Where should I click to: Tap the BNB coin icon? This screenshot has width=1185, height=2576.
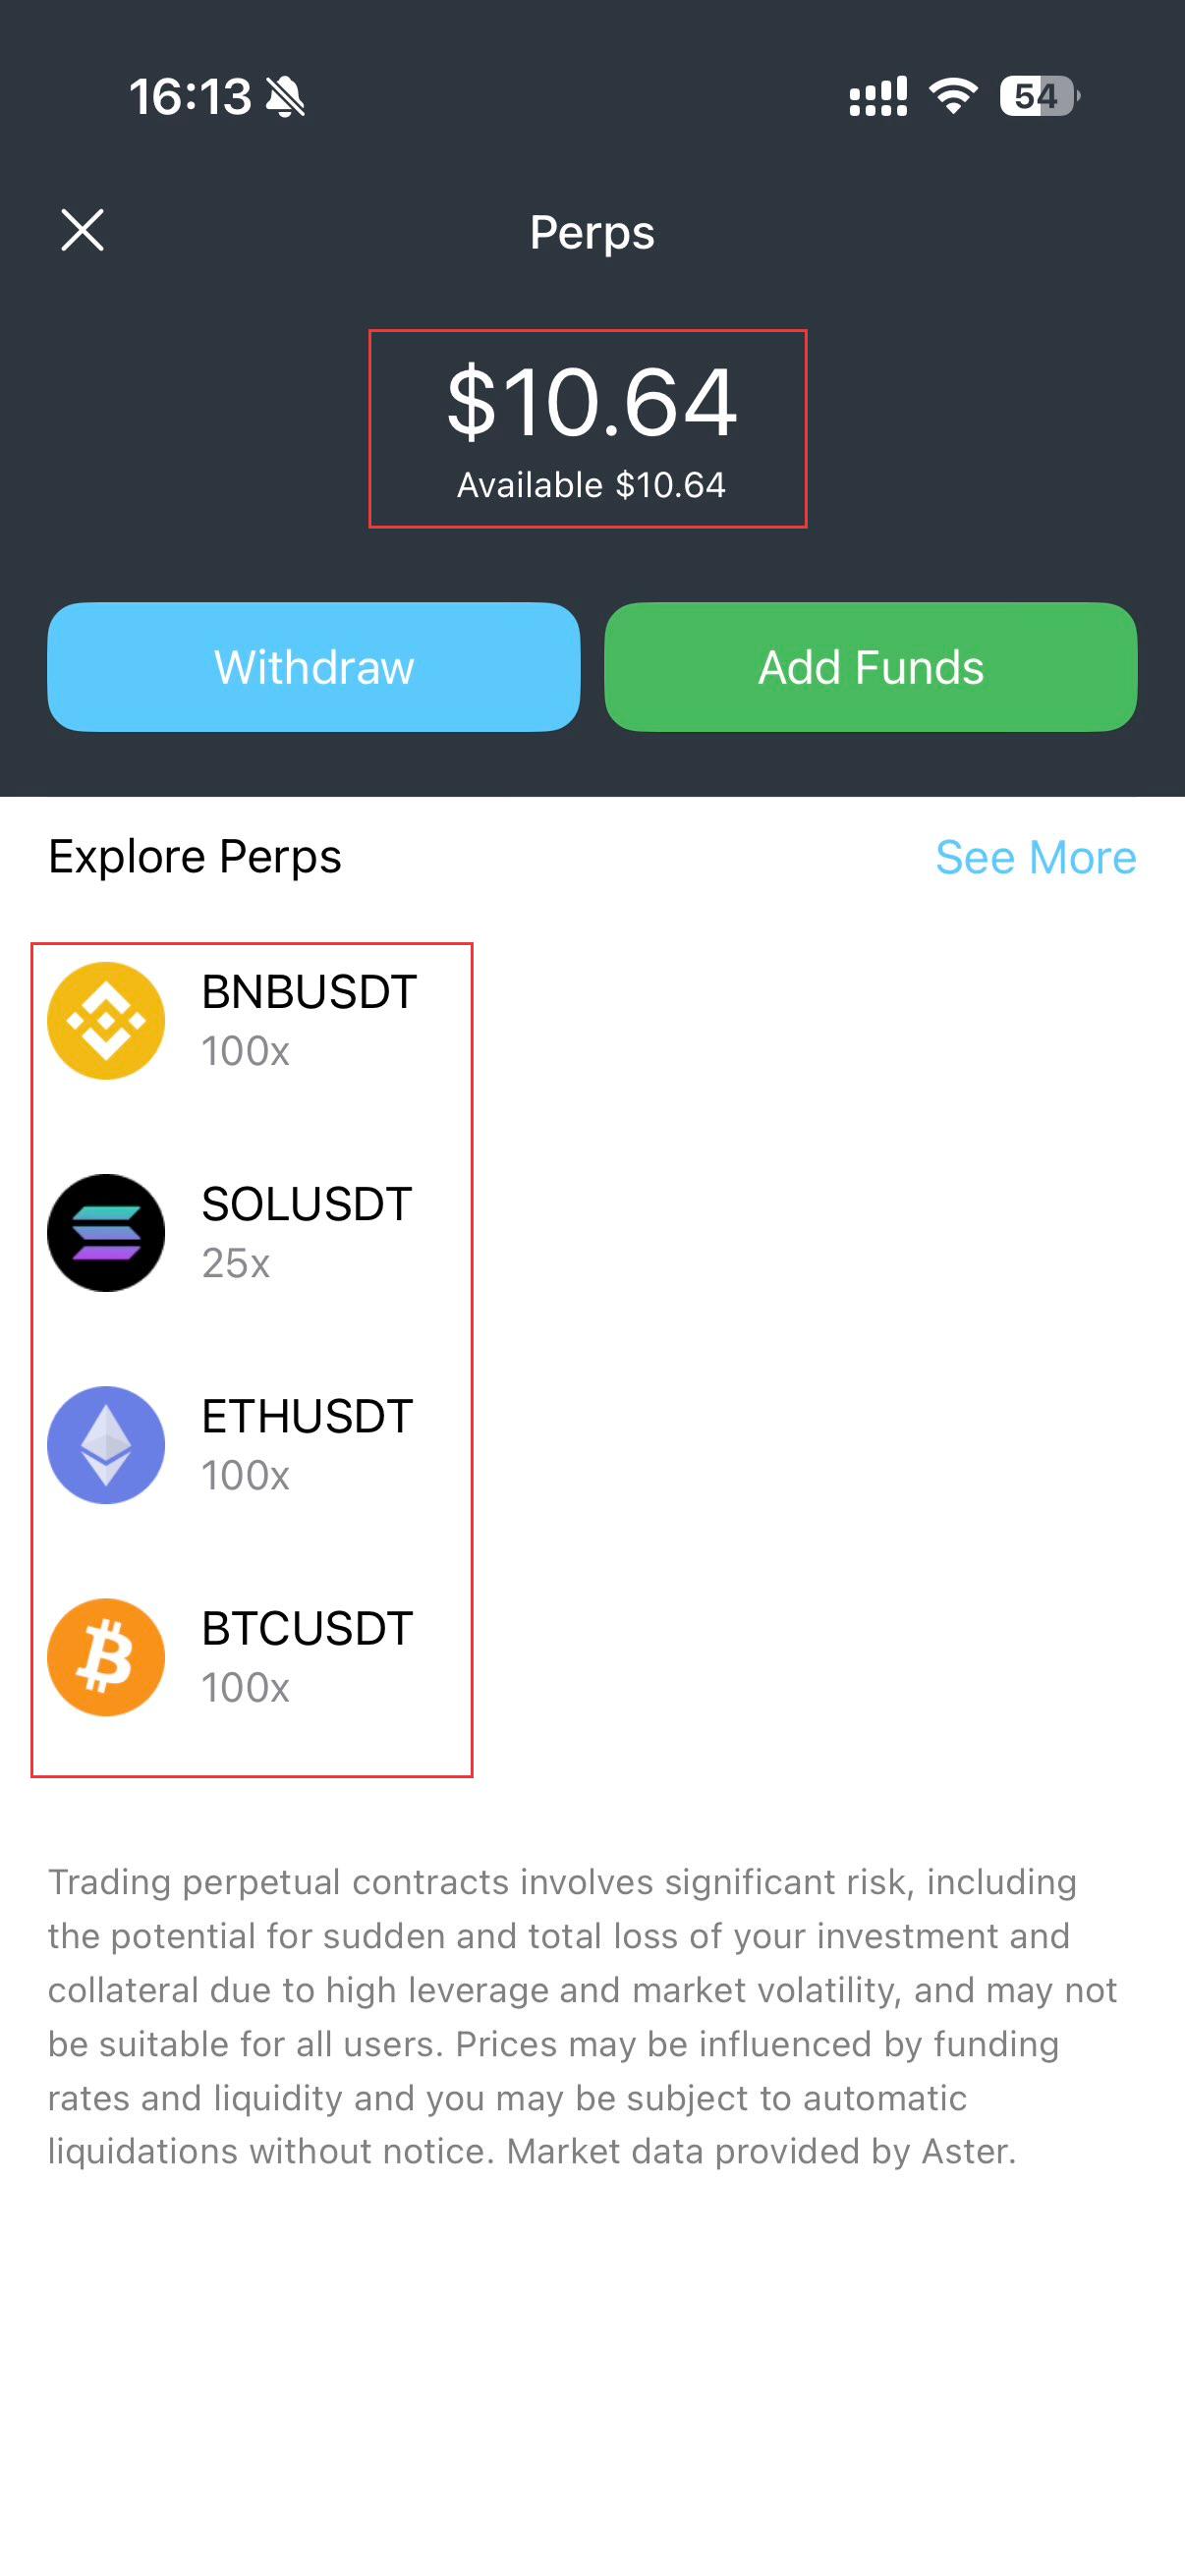point(106,1020)
